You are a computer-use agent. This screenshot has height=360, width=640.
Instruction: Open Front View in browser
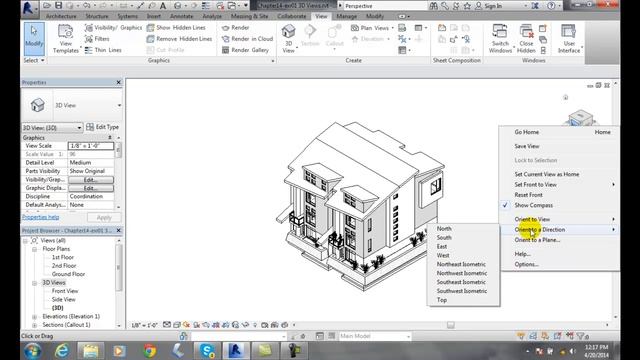64,291
